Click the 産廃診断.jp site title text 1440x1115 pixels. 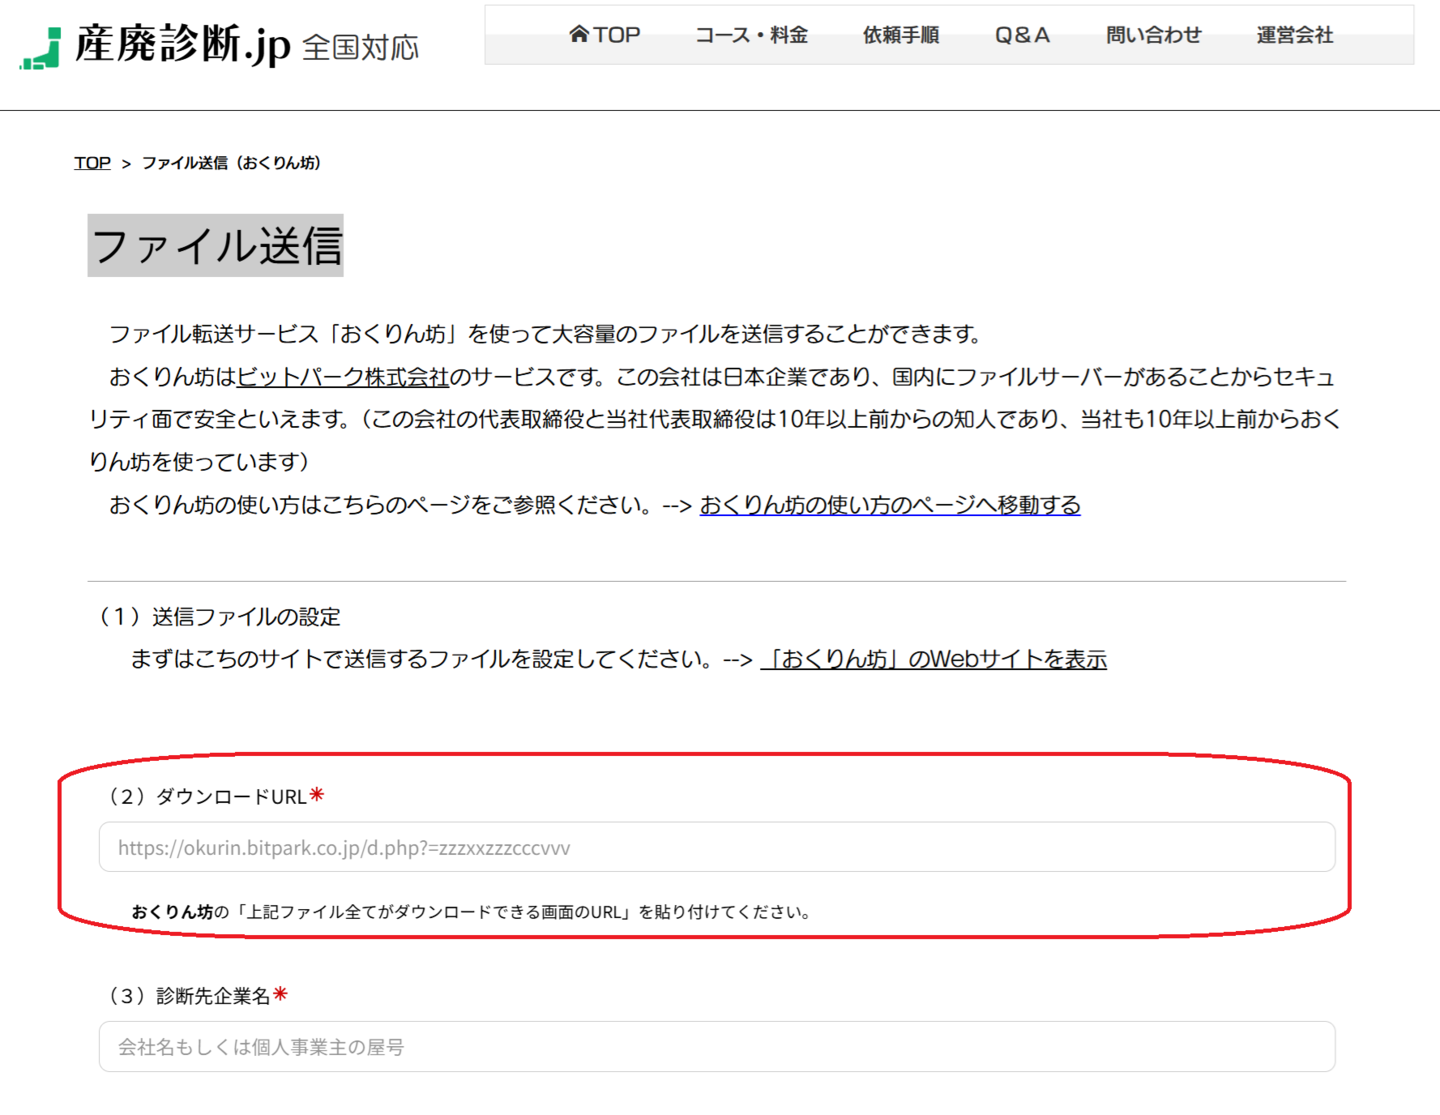tap(182, 45)
